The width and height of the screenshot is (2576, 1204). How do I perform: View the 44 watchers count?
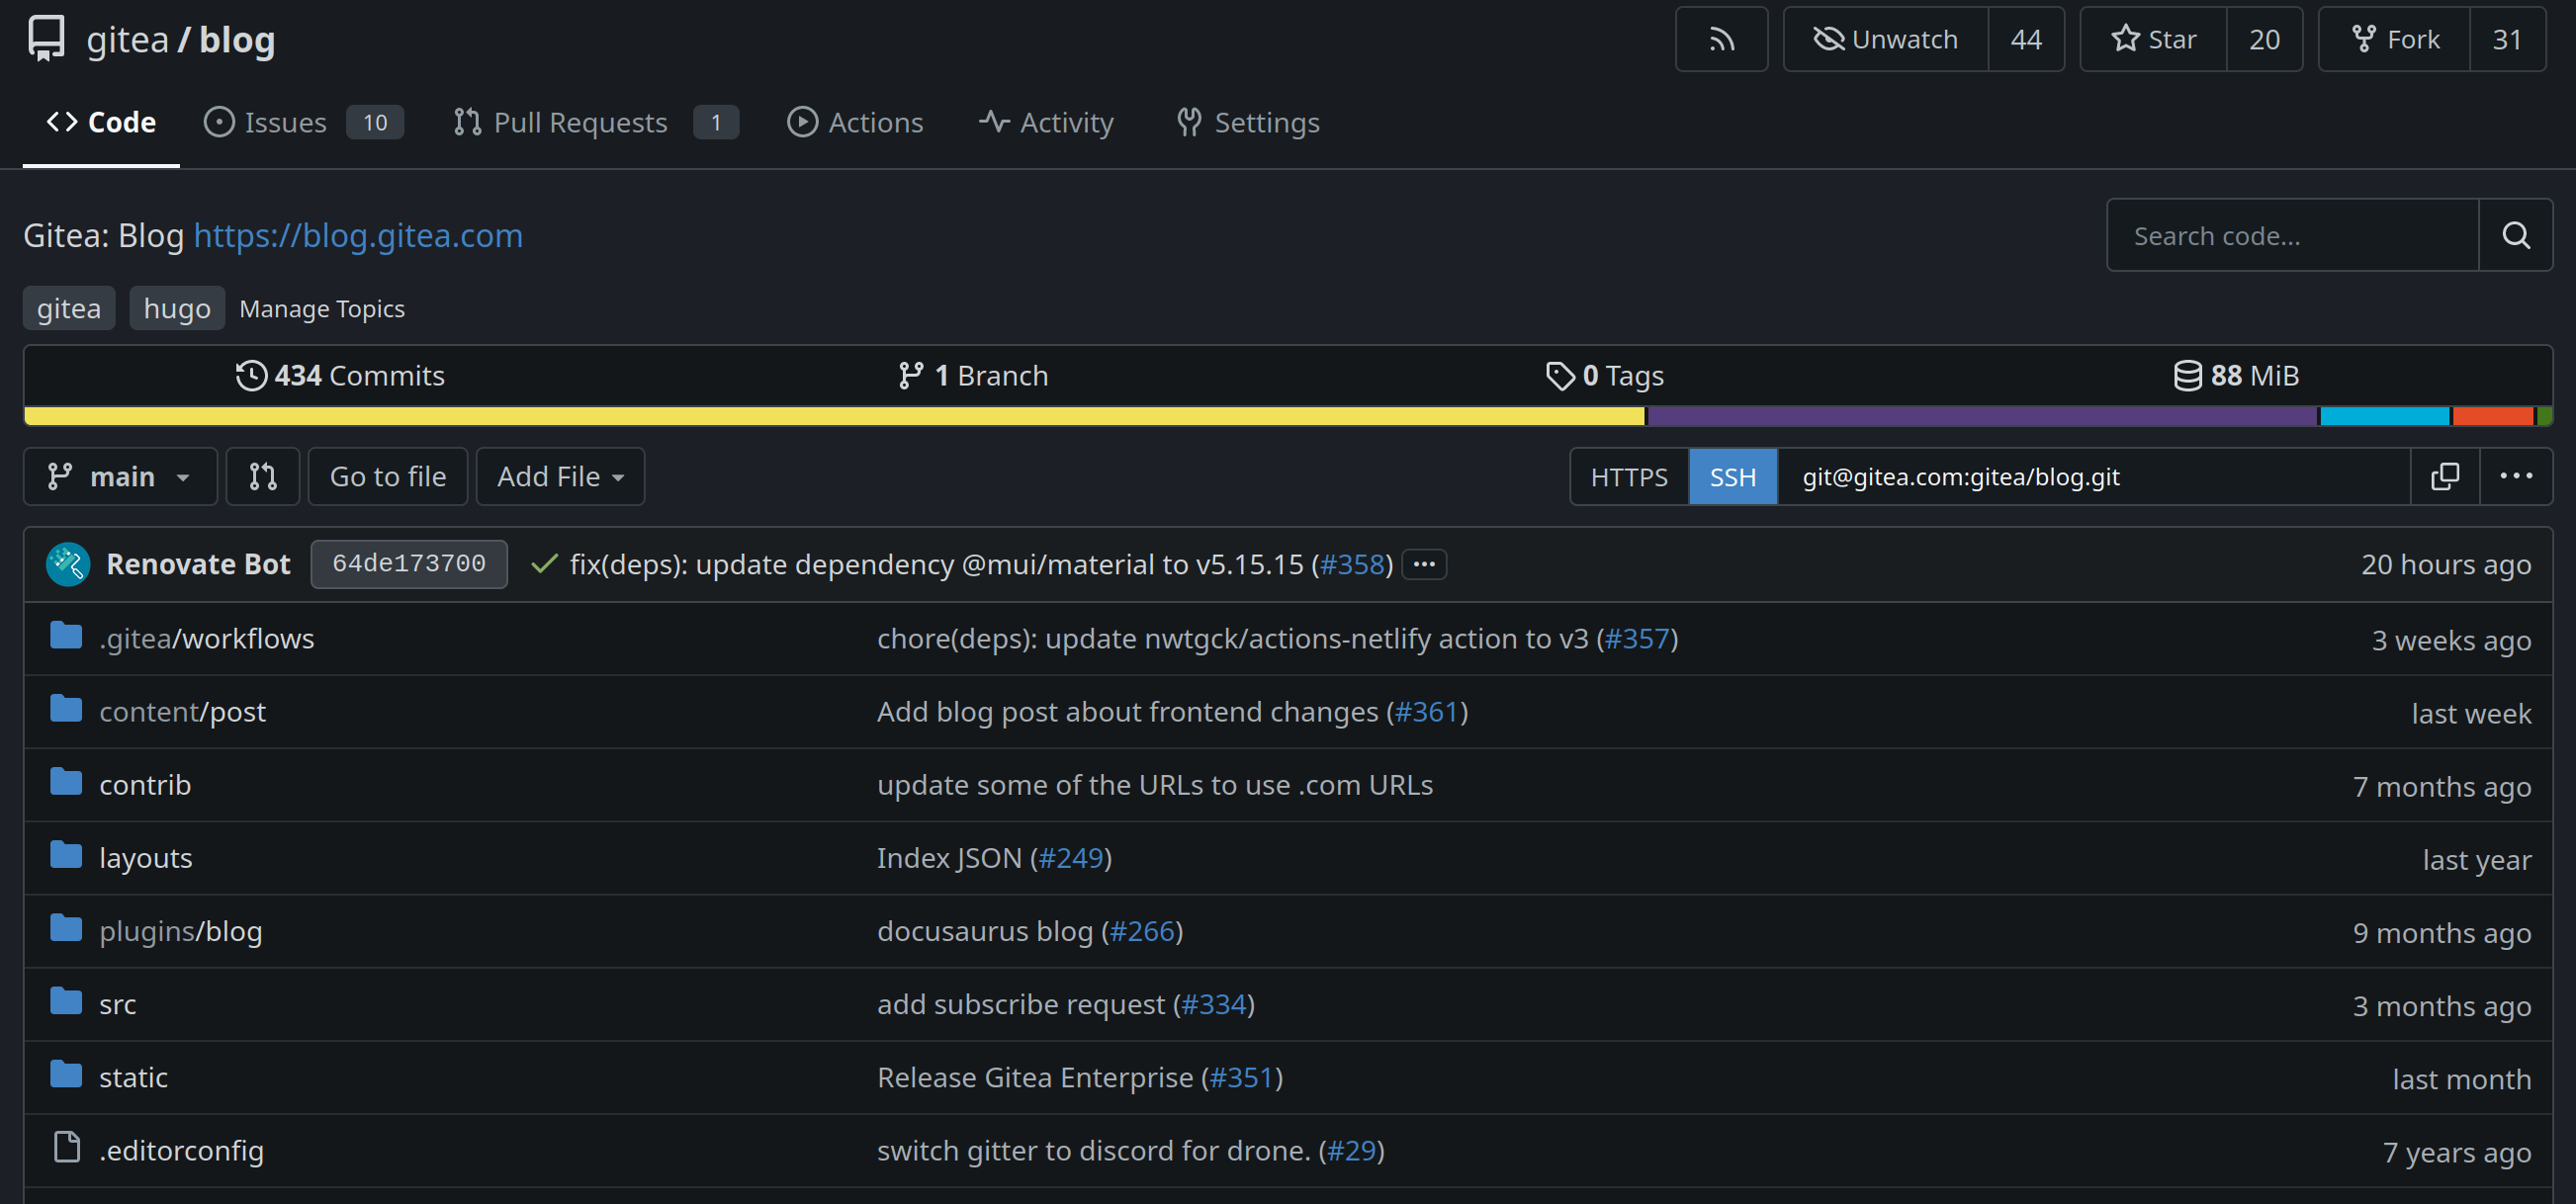click(2026, 39)
